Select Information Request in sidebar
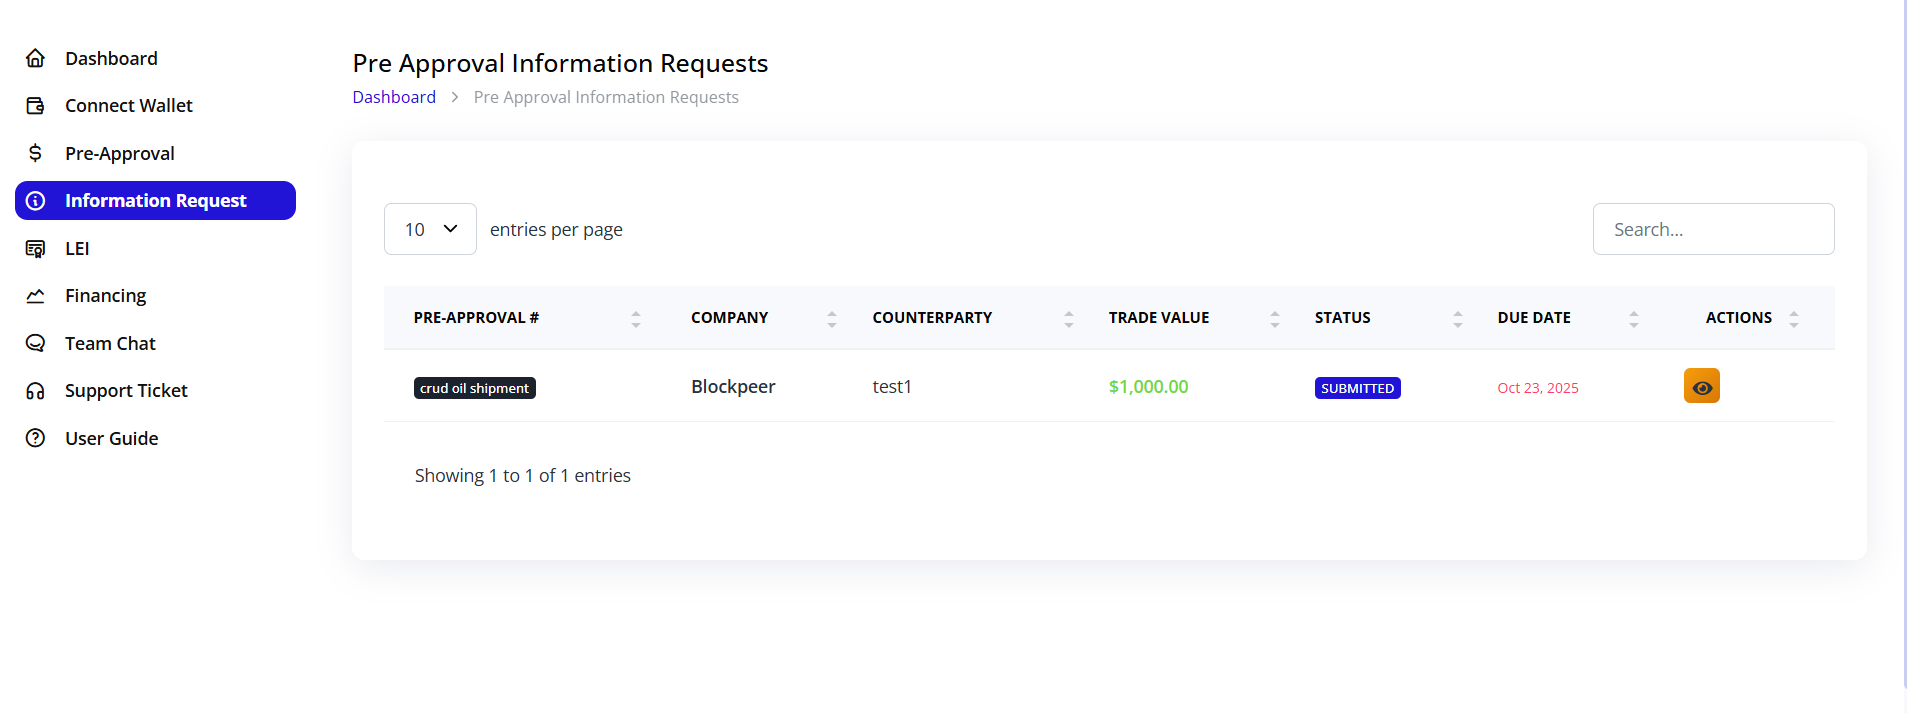The width and height of the screenshot is (1907, 713). tap(155, 201)
